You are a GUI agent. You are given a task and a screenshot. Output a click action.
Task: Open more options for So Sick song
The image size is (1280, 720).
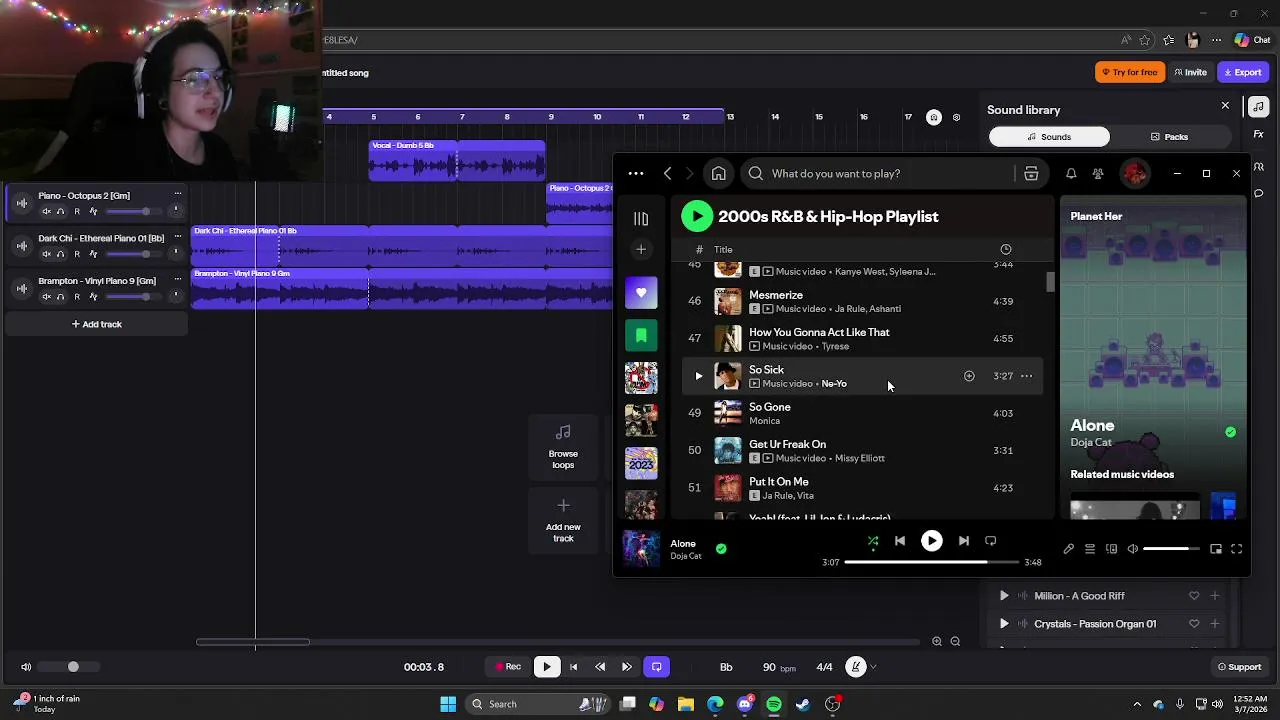coord(1026,376)
